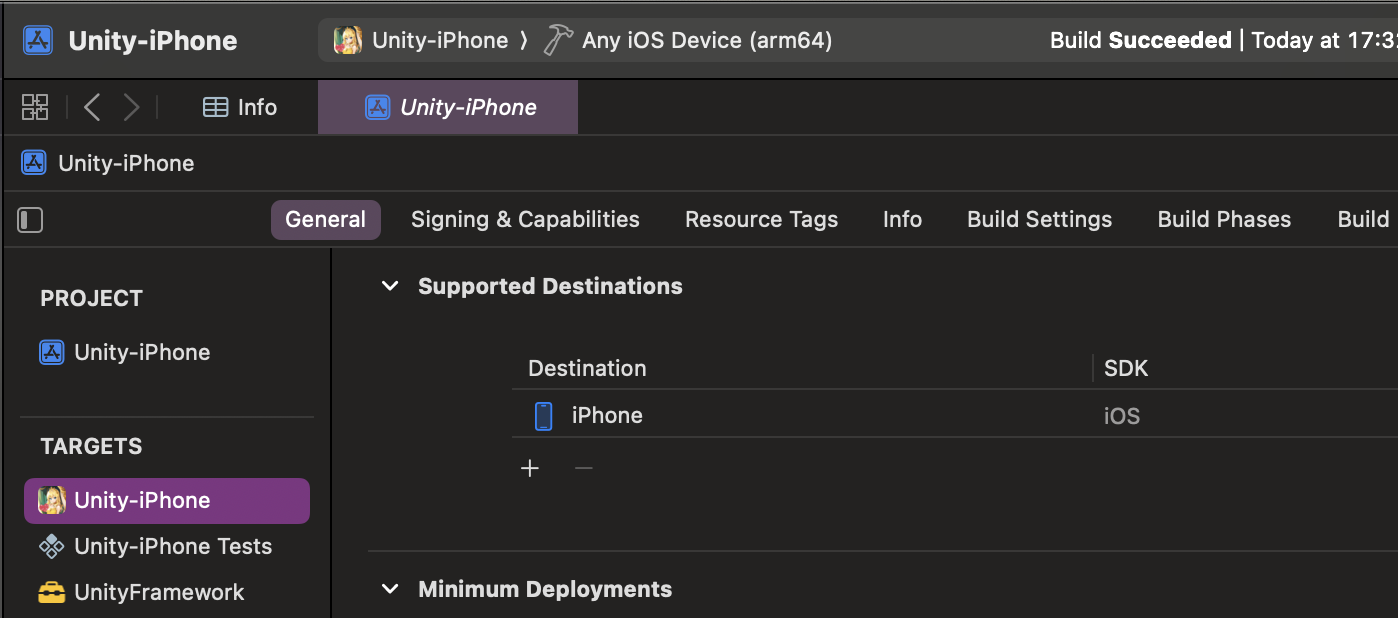
Task: Collapse the Minimum Deployments section
Action: pos(390,590)
